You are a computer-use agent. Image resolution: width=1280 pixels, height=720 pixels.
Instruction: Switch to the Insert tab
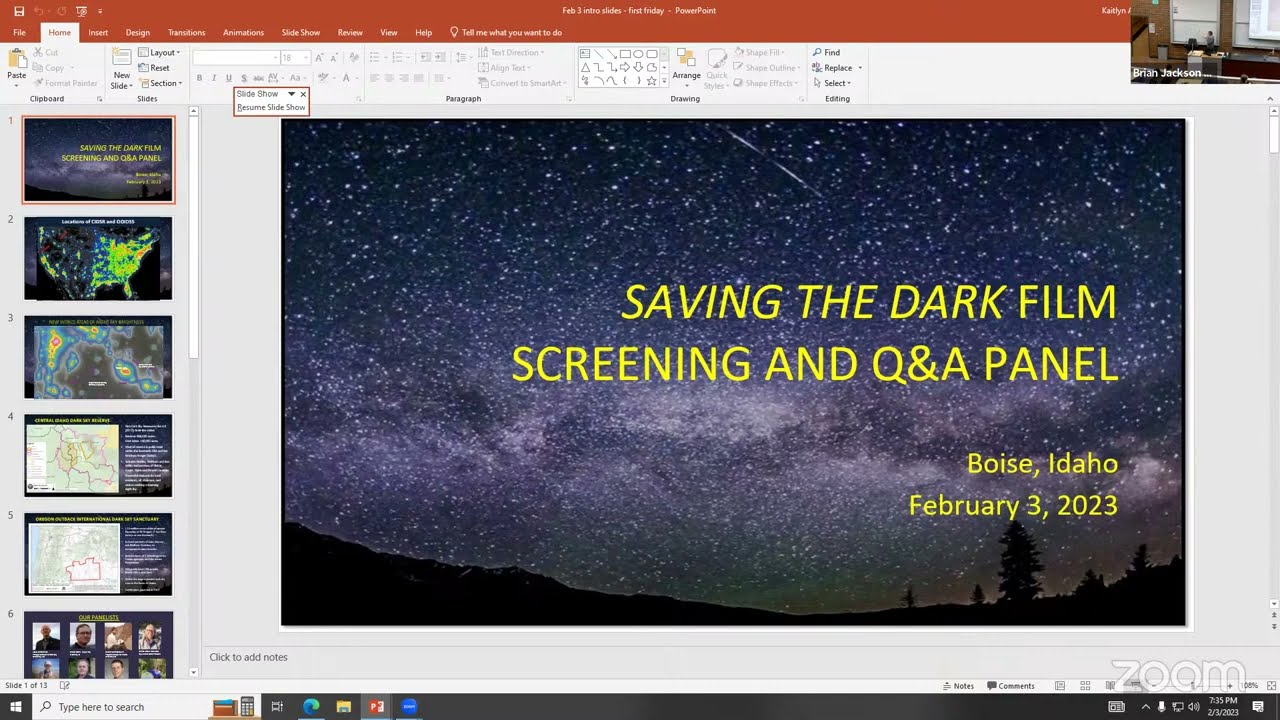click(x=98, y=33)
